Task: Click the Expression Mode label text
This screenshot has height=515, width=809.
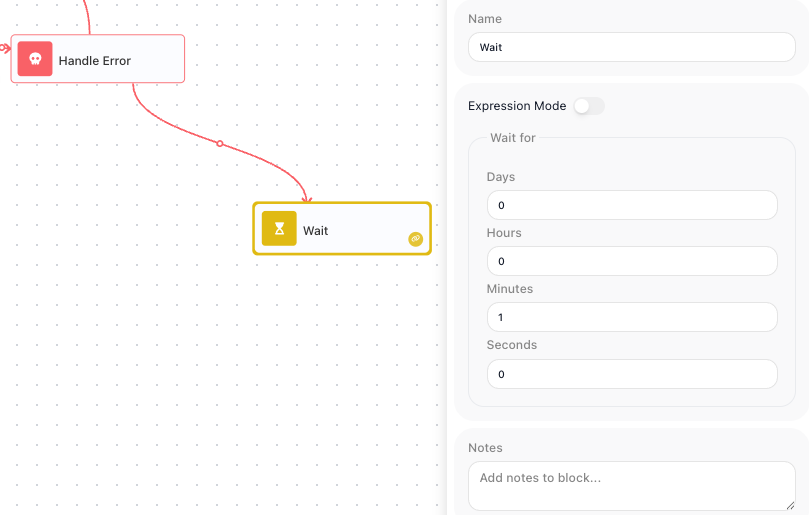Action: coord(517,106)
